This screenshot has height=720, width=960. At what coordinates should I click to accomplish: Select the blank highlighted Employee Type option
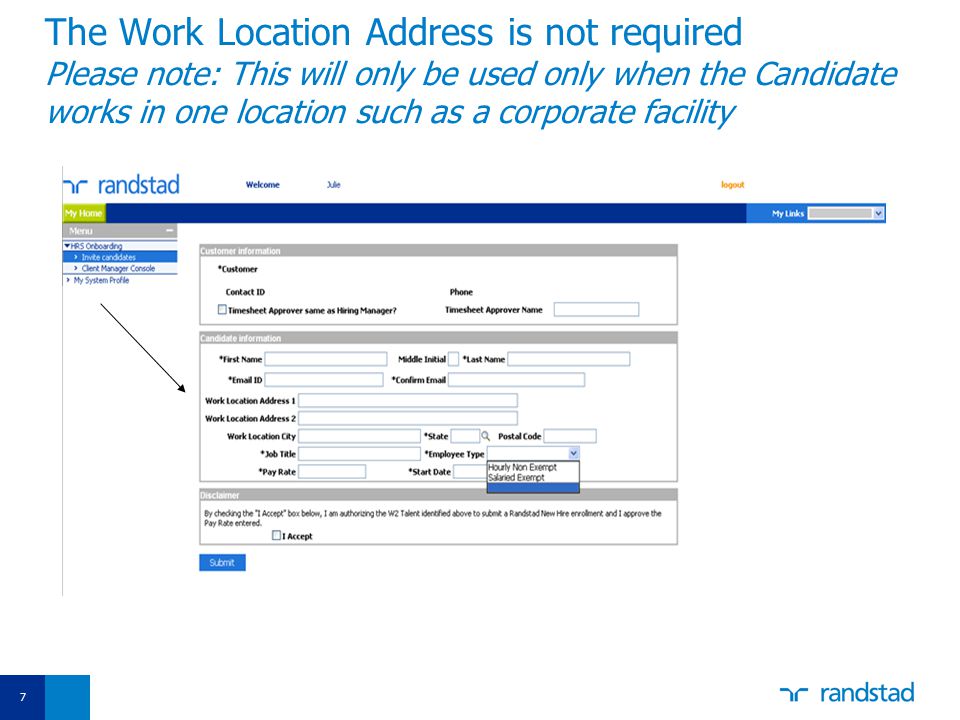click(533, 487)
